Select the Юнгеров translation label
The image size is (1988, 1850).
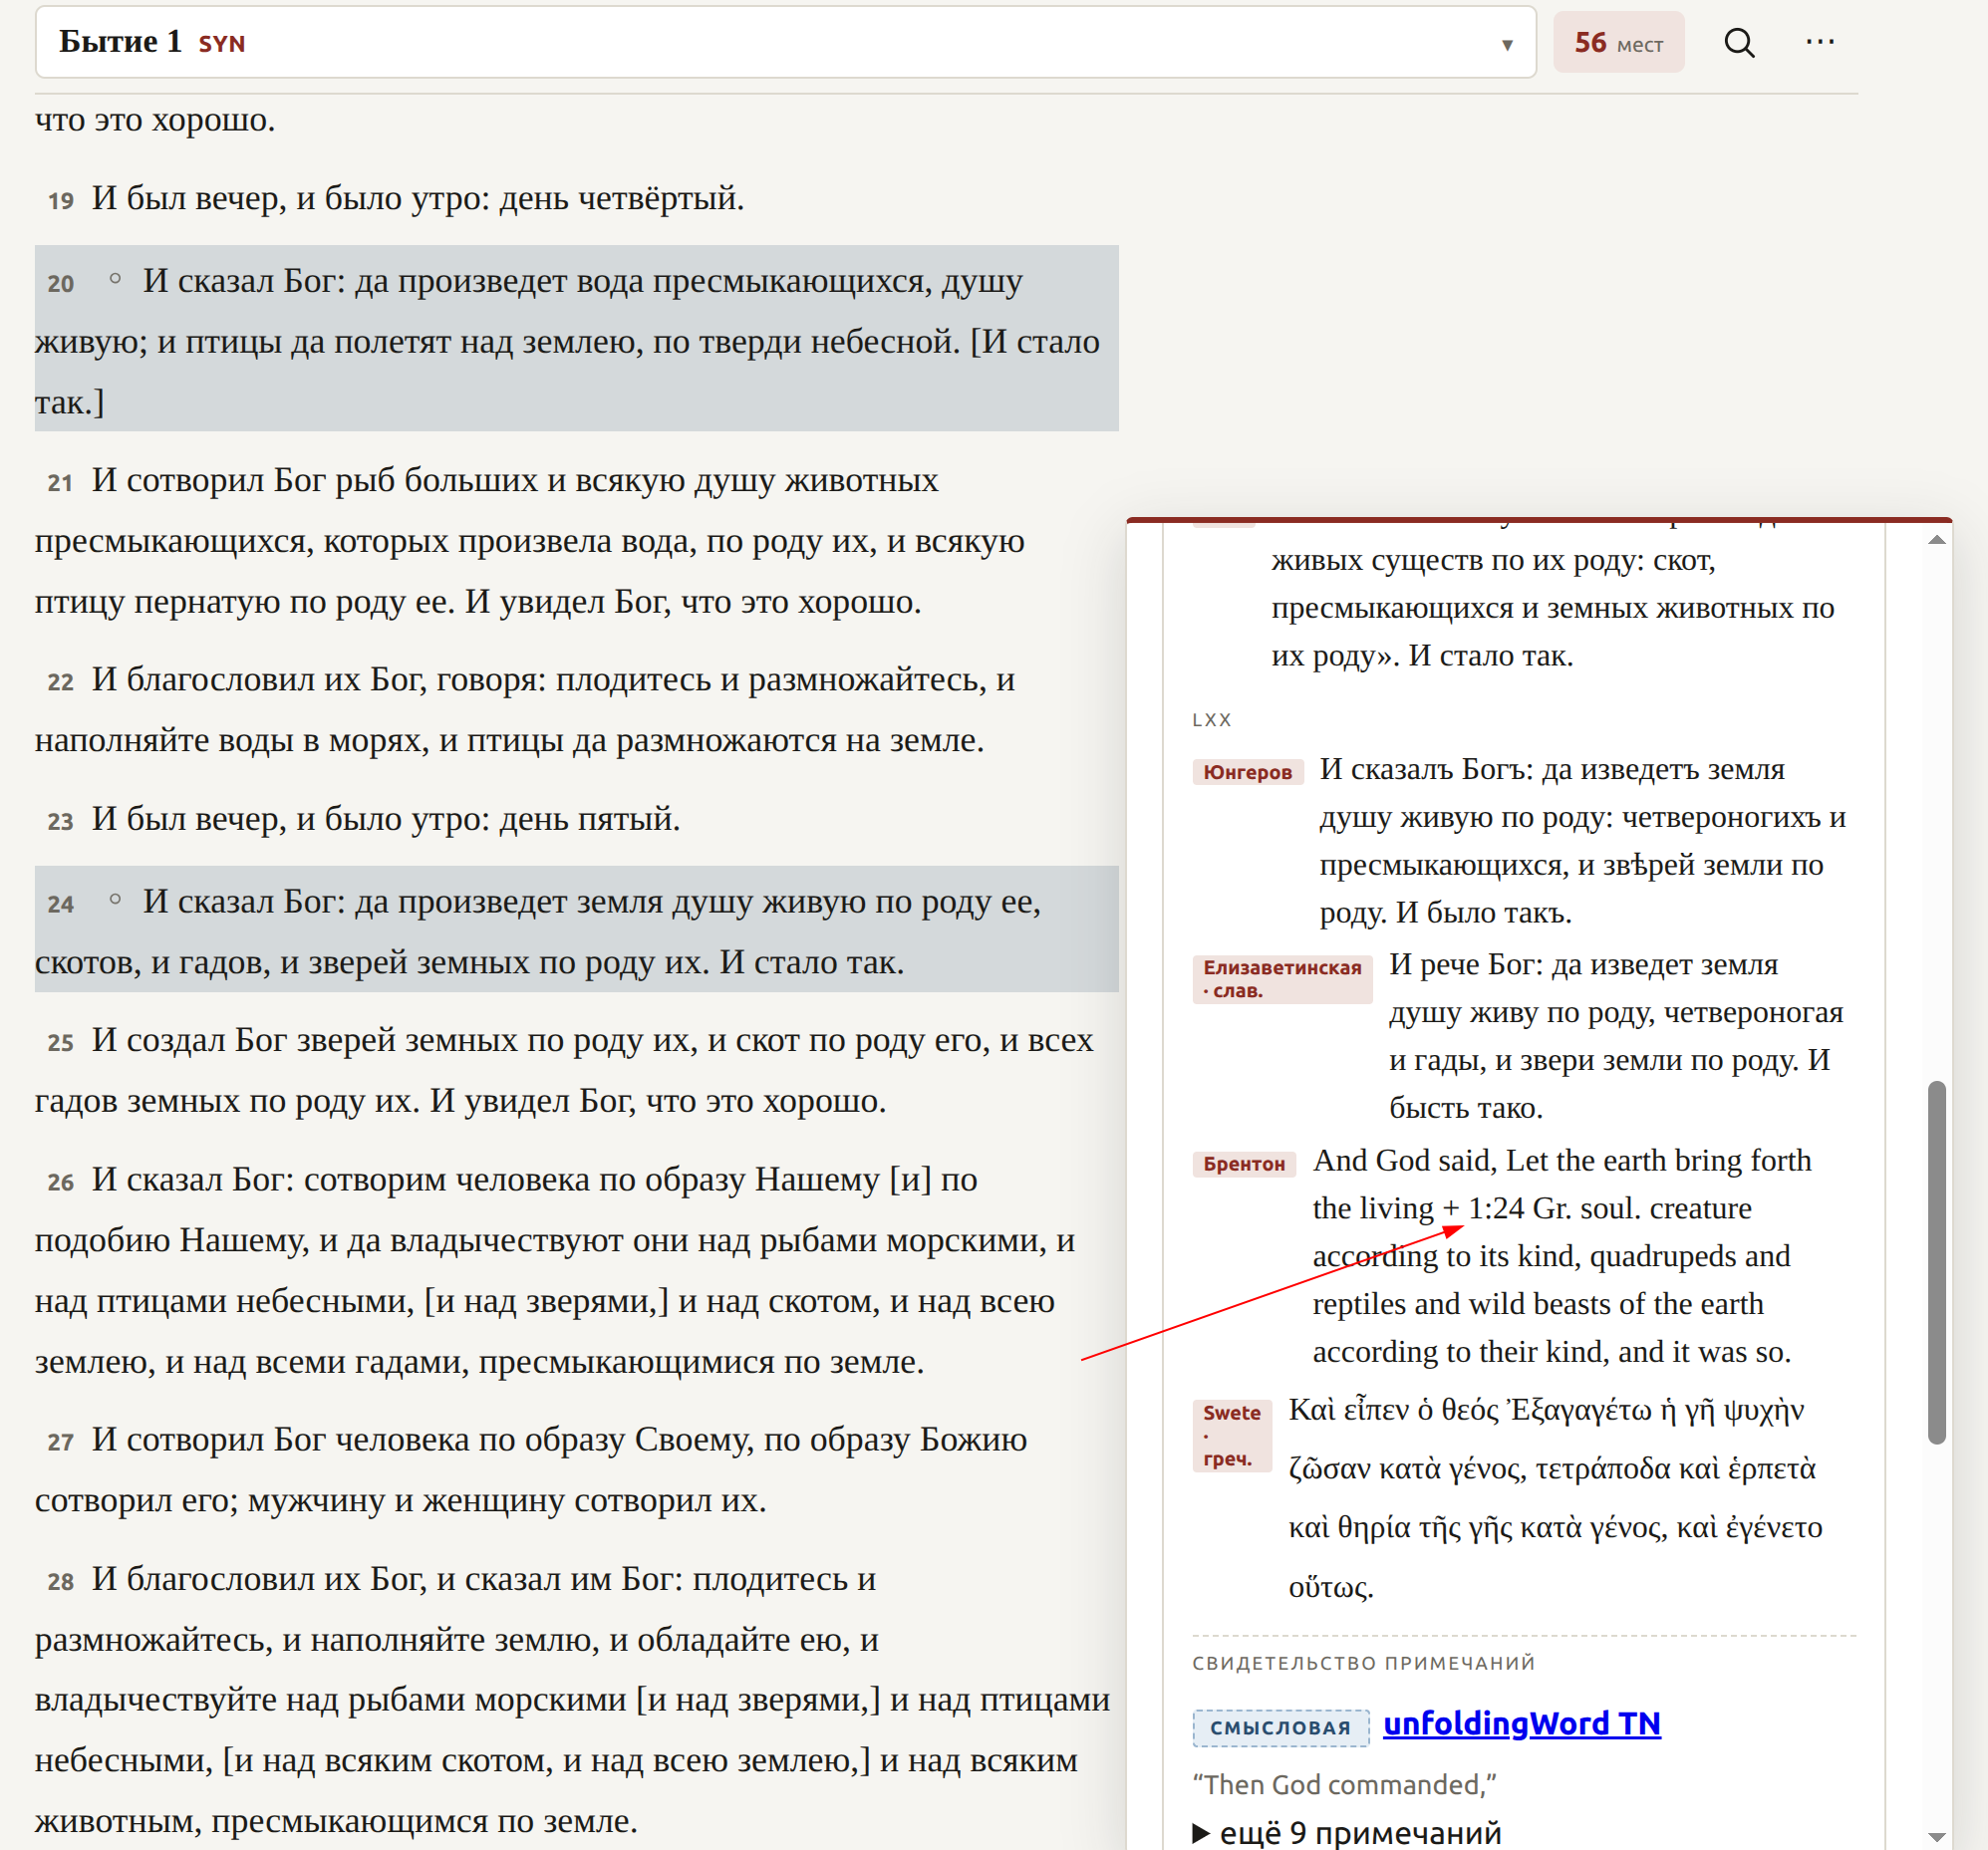[1247, 772]
